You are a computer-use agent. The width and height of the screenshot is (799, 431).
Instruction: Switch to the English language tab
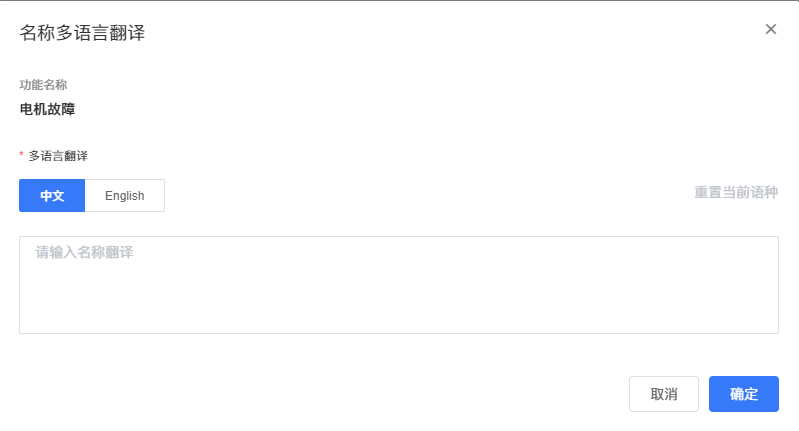point(125,196)
